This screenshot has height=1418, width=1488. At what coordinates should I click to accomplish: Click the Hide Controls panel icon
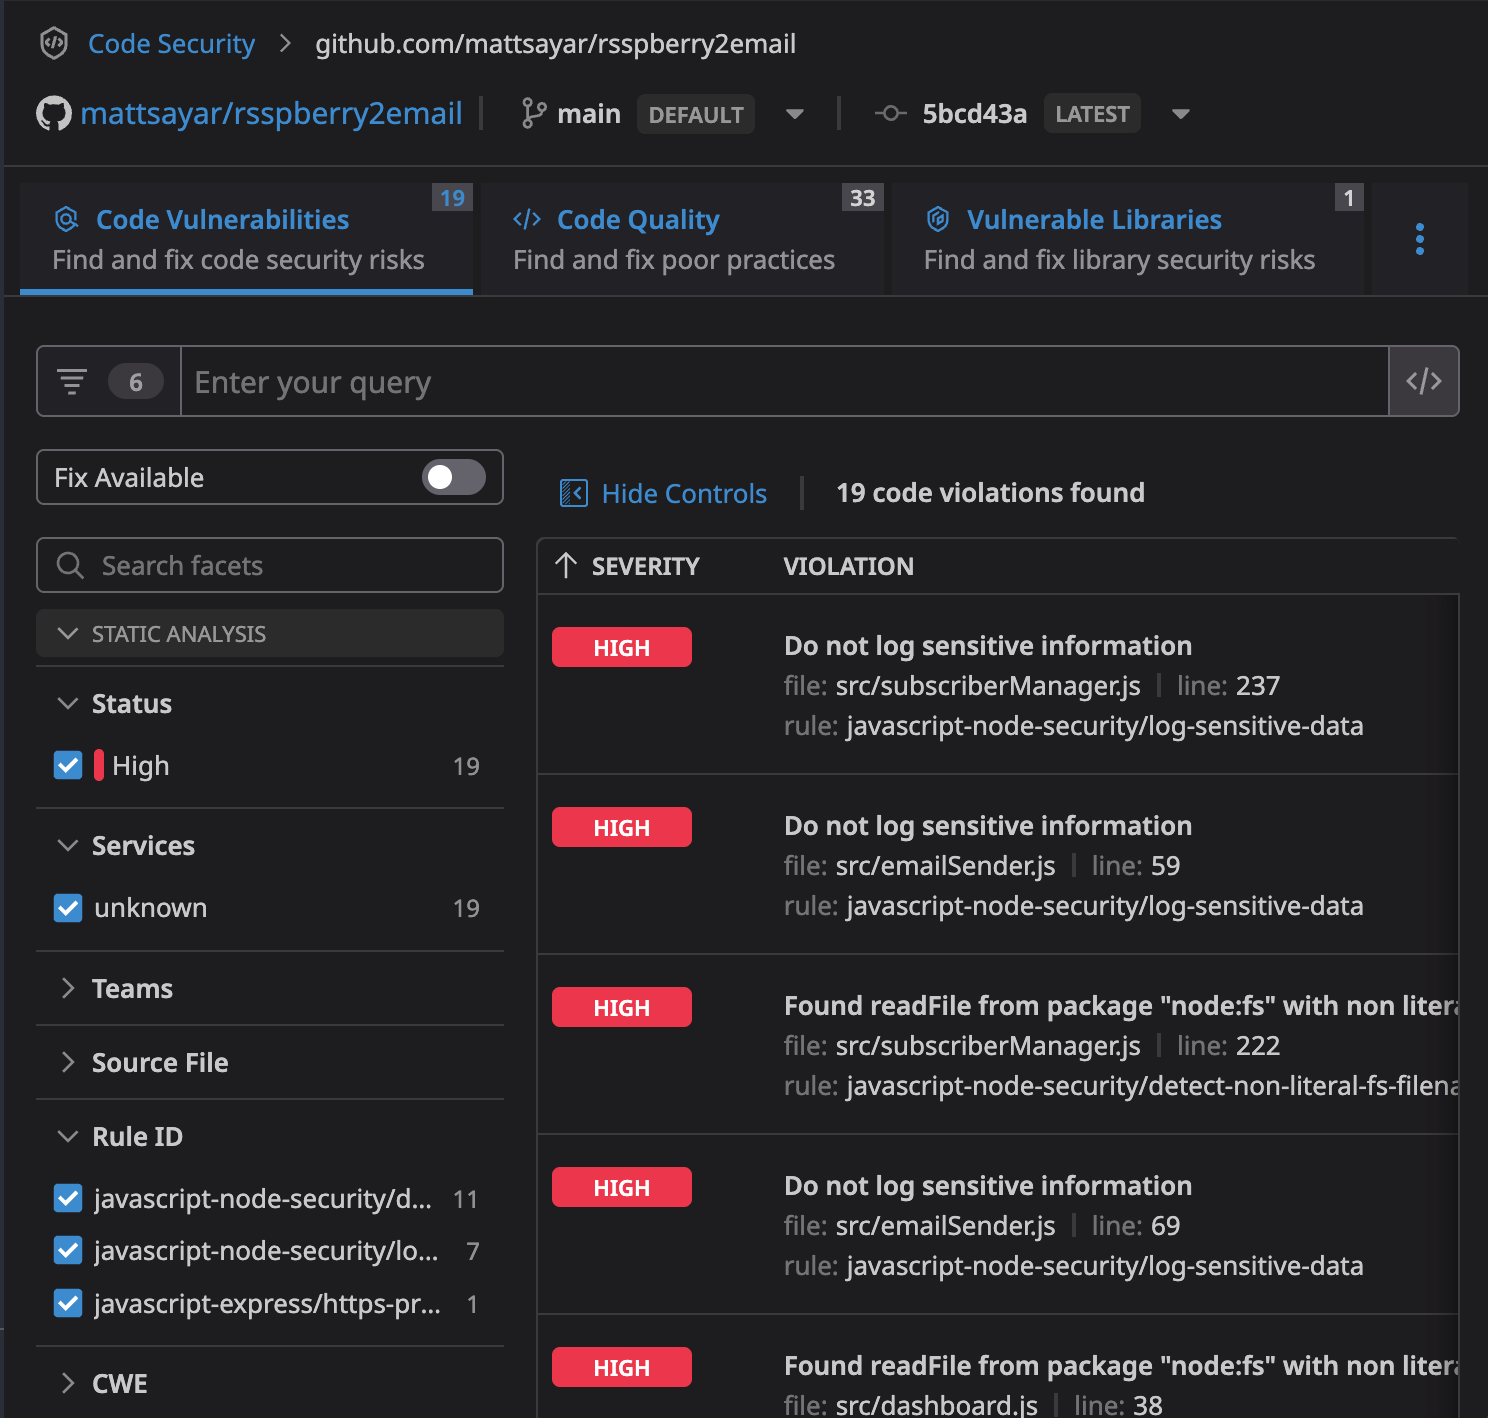574,493
